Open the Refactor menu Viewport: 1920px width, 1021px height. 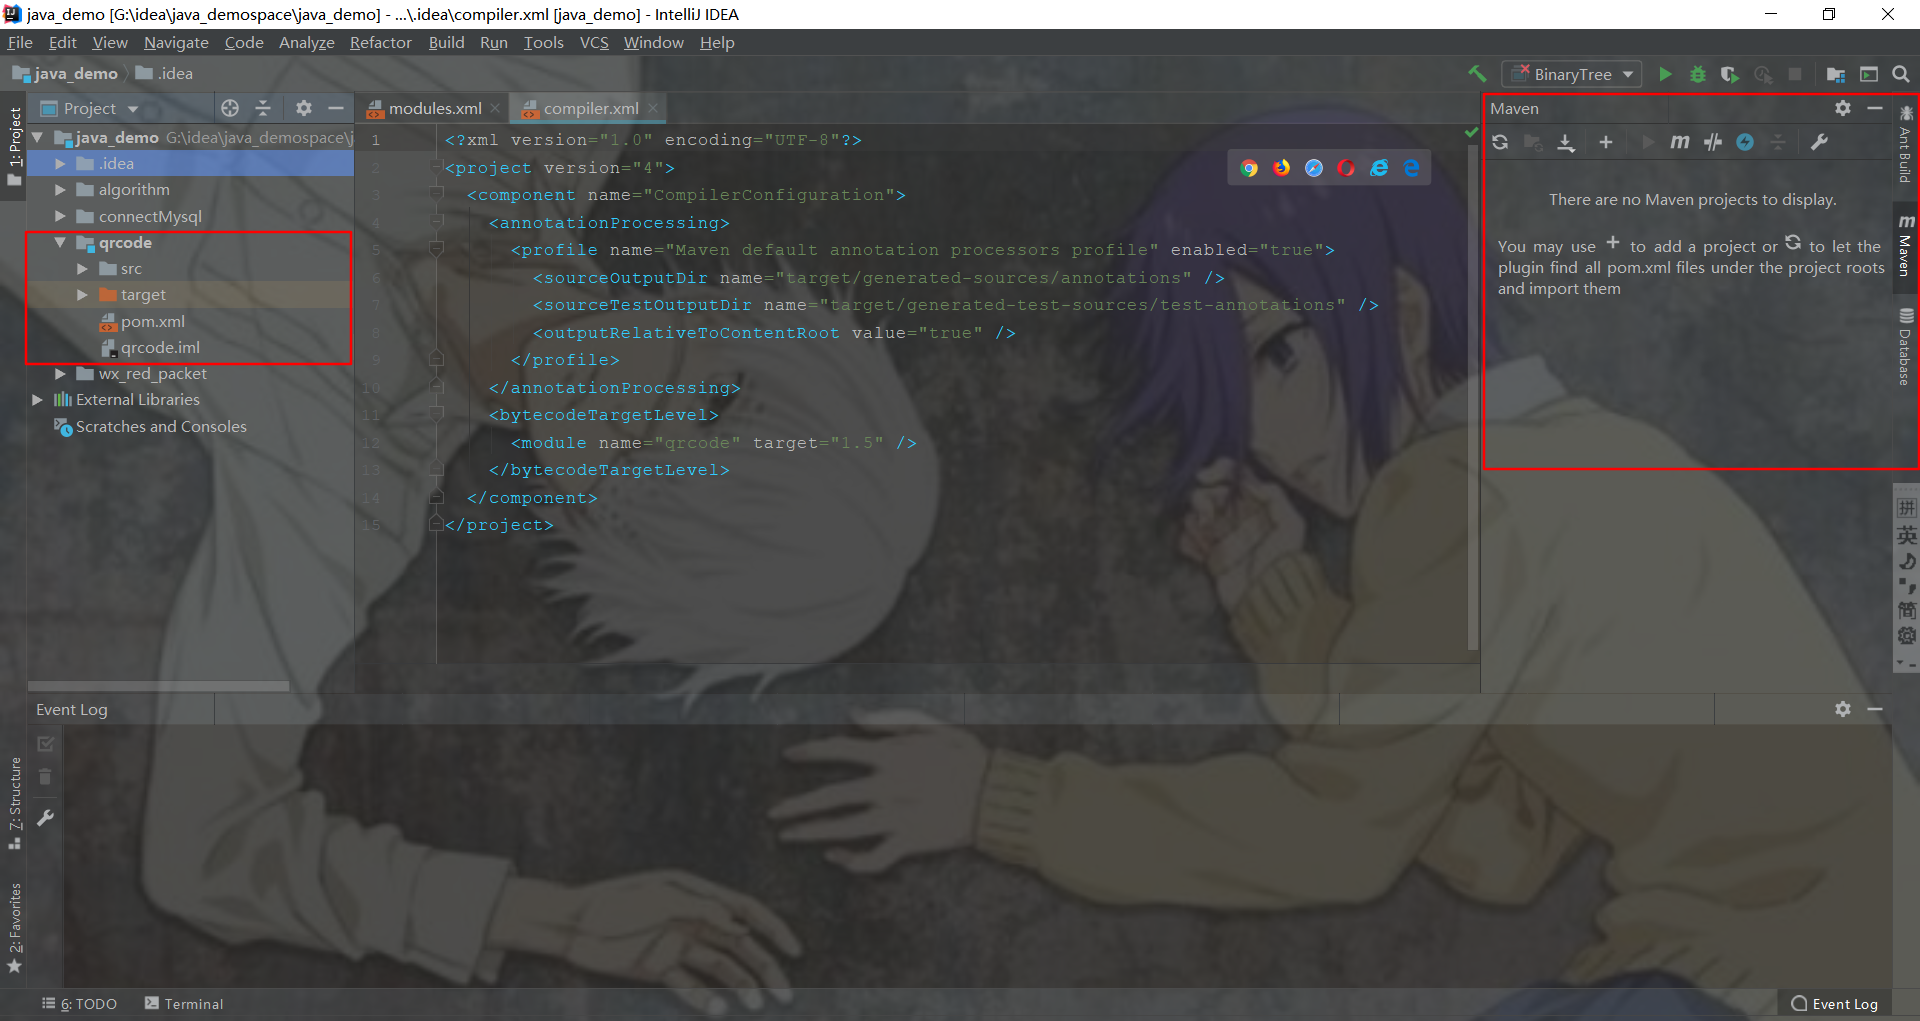click(x=380, y=42)
